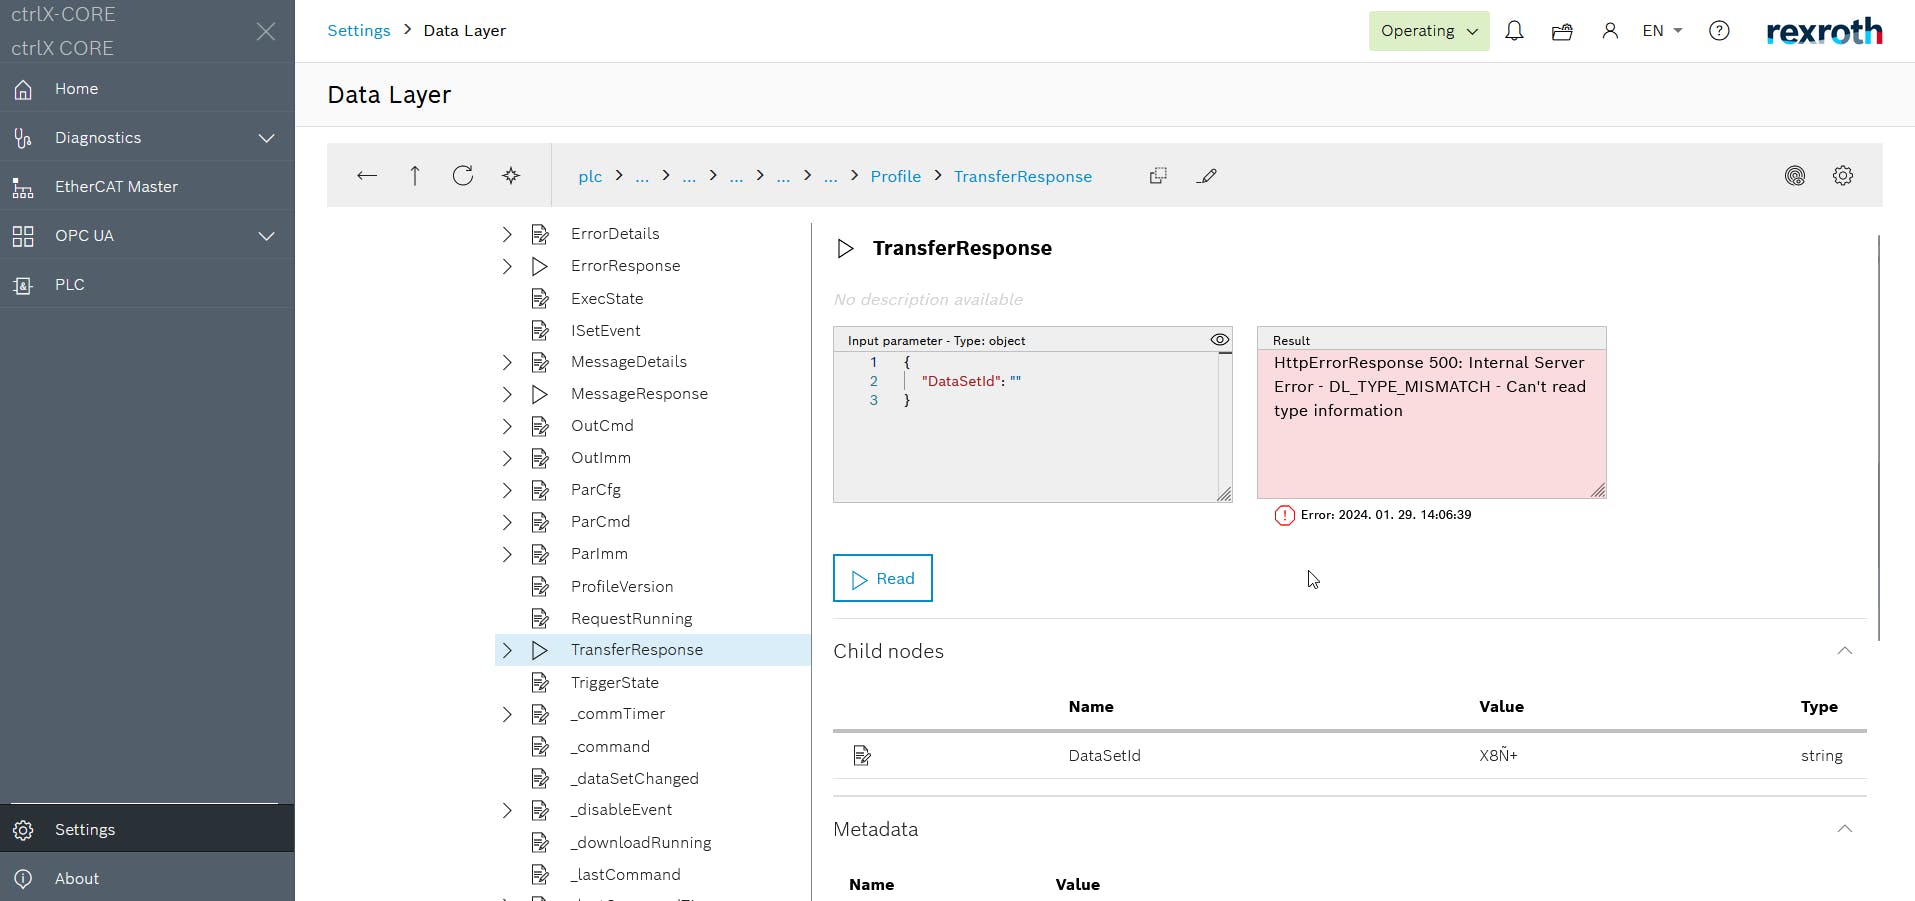Collapse the Metadata section

pyautogui.click(x=1845, y=829)
